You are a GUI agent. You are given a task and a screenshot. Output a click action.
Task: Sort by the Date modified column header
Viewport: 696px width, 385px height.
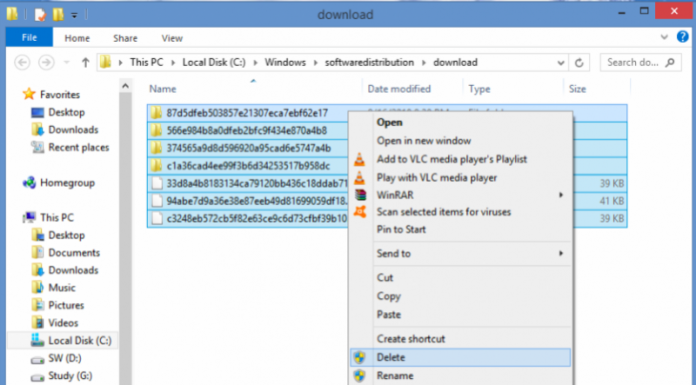tap(399, 89)
